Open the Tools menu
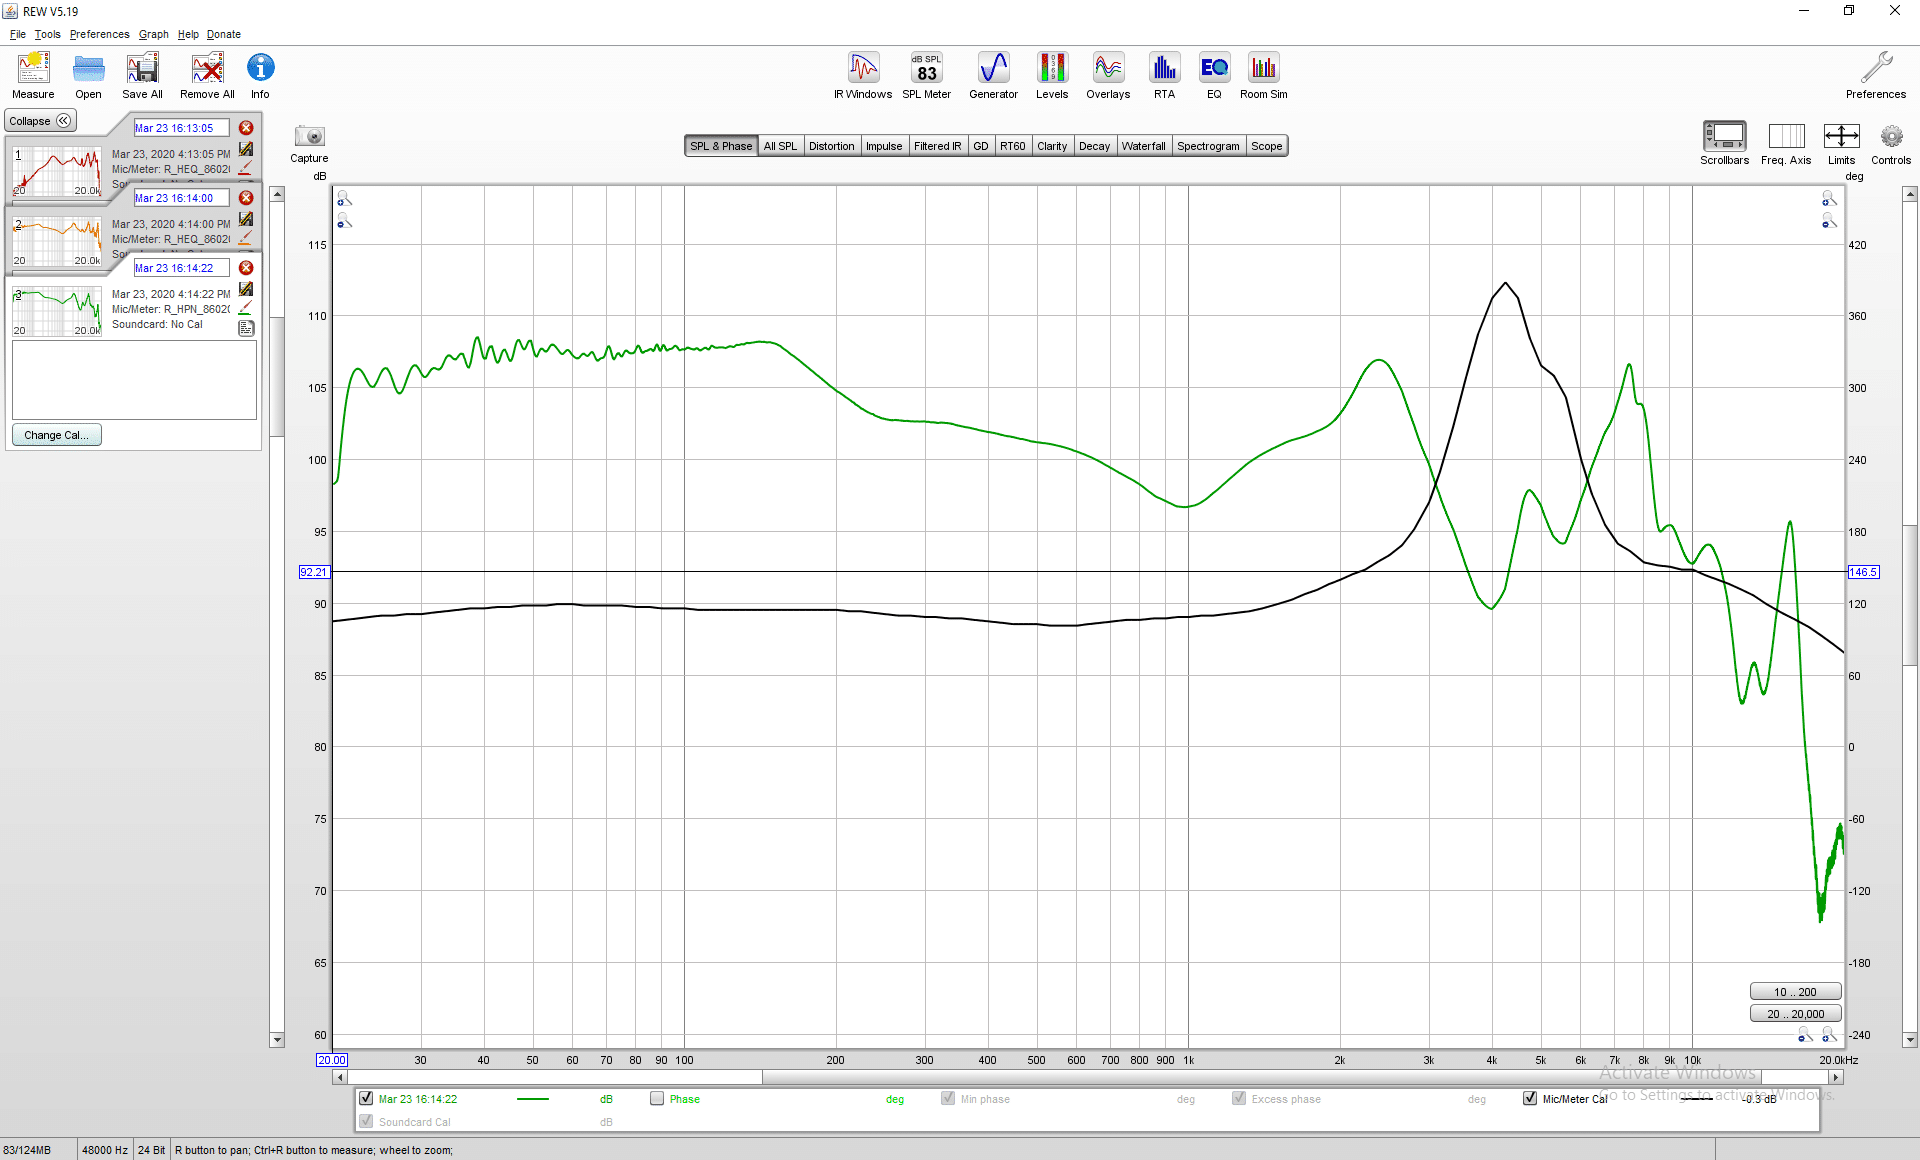The width and height of the screenshot is (1920, 1160). [x=47, y=34]
